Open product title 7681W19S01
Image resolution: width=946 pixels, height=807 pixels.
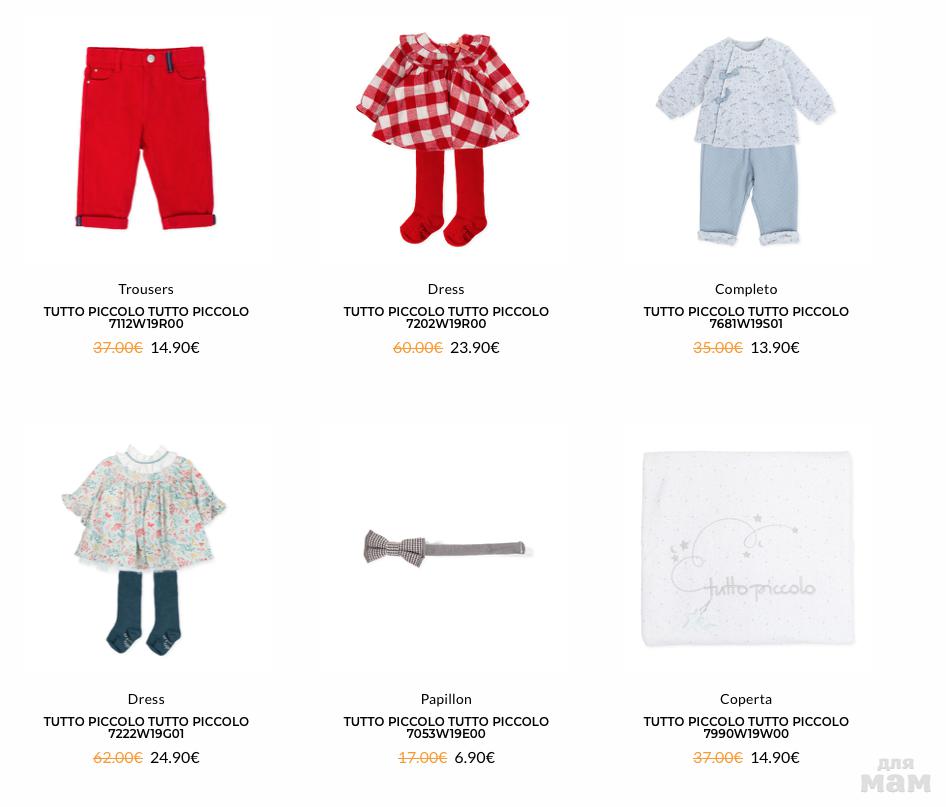tap(746, 317)
